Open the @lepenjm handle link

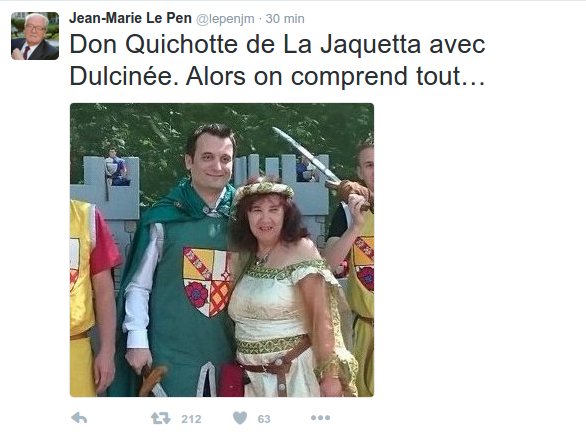point(225,19)
